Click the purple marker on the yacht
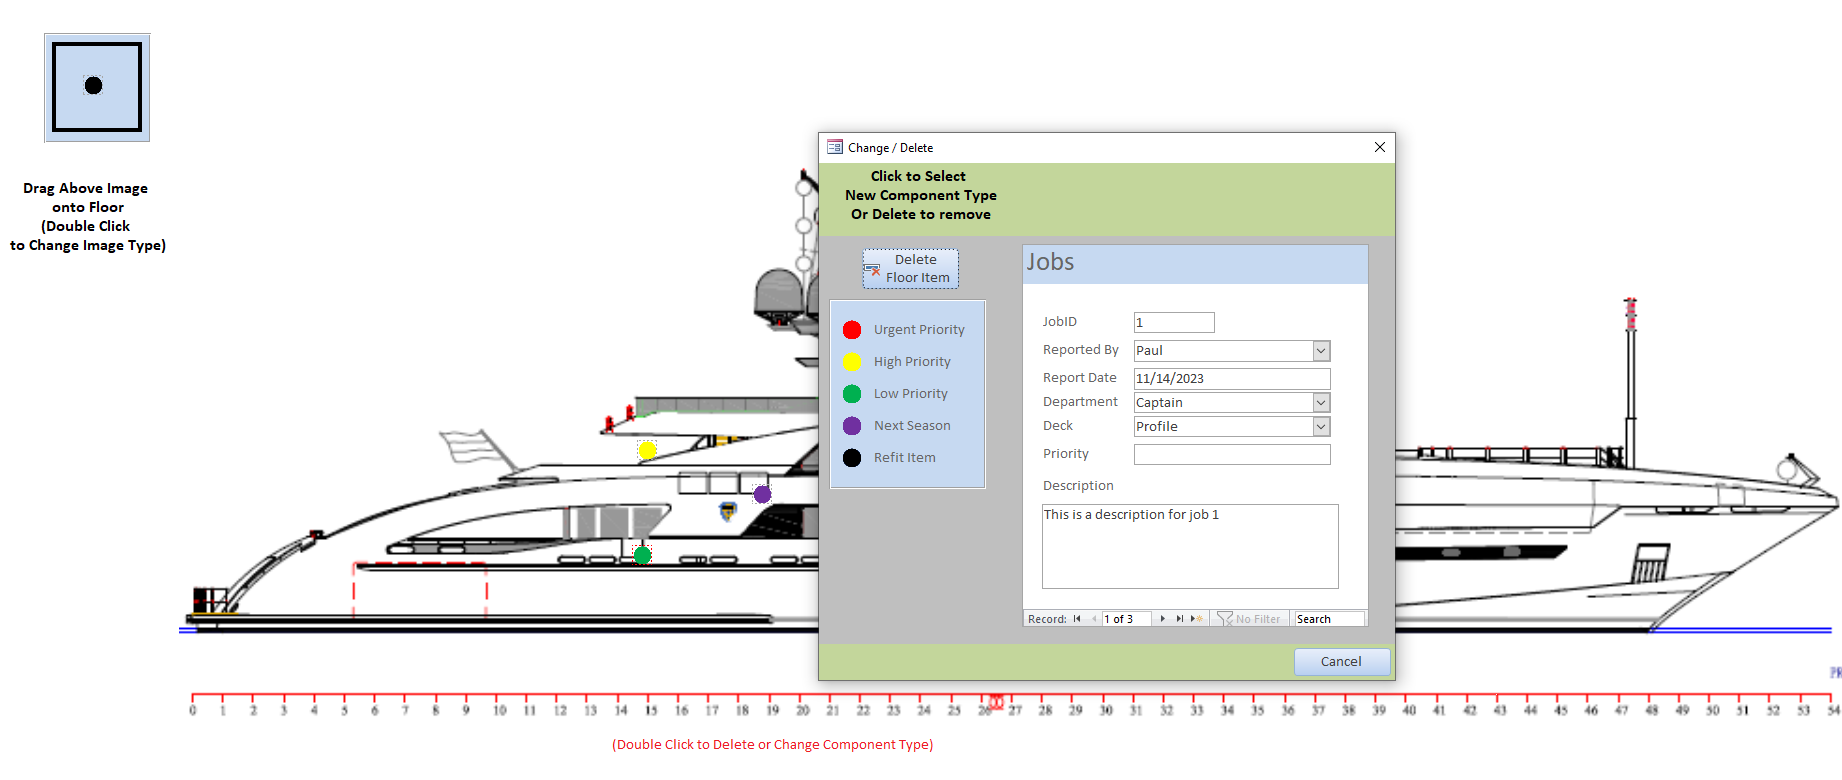Screen dimensions: 1842x780 [x=762, y=494]
